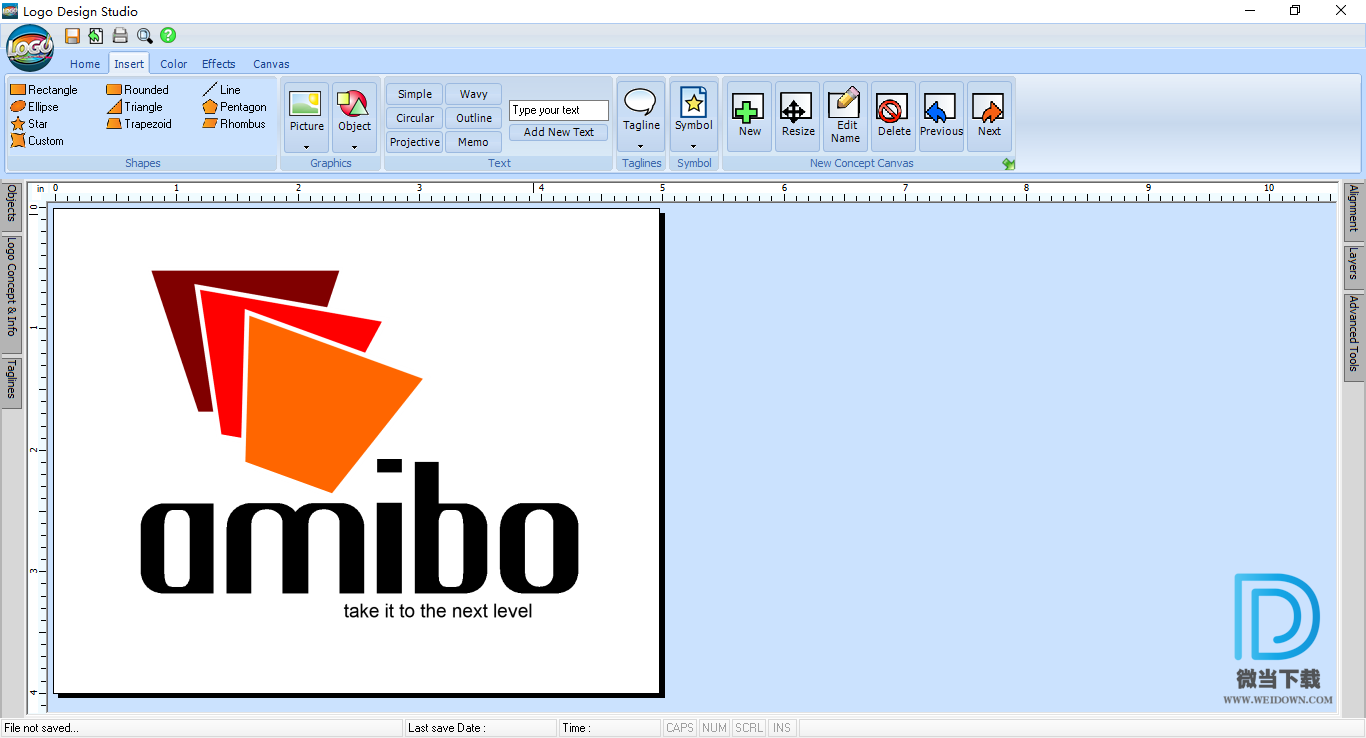Open the Canvas ribbon tab

coord(271,64)
